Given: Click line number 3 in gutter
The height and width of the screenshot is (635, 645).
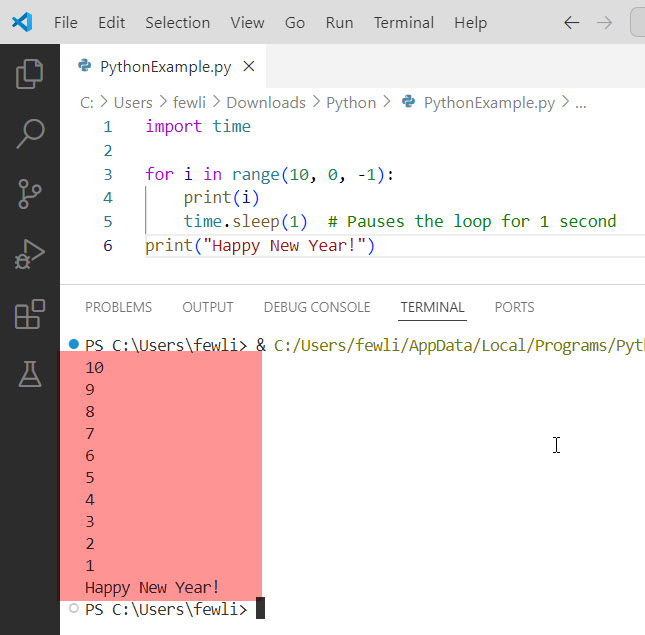Looking at the screenshot, I should tap(108, 174).
